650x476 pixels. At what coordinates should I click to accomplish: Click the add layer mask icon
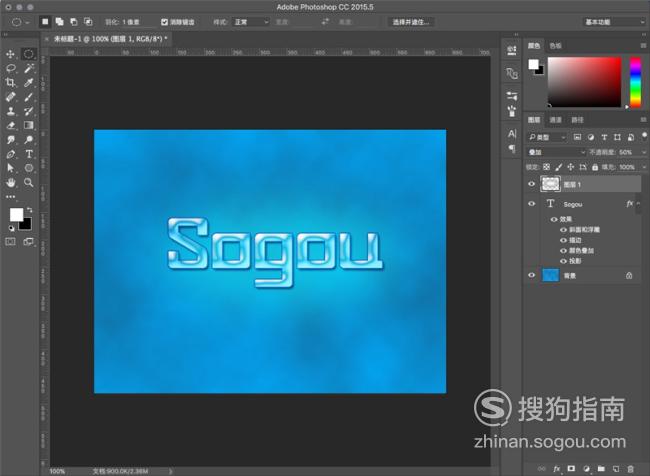[571, 469]
